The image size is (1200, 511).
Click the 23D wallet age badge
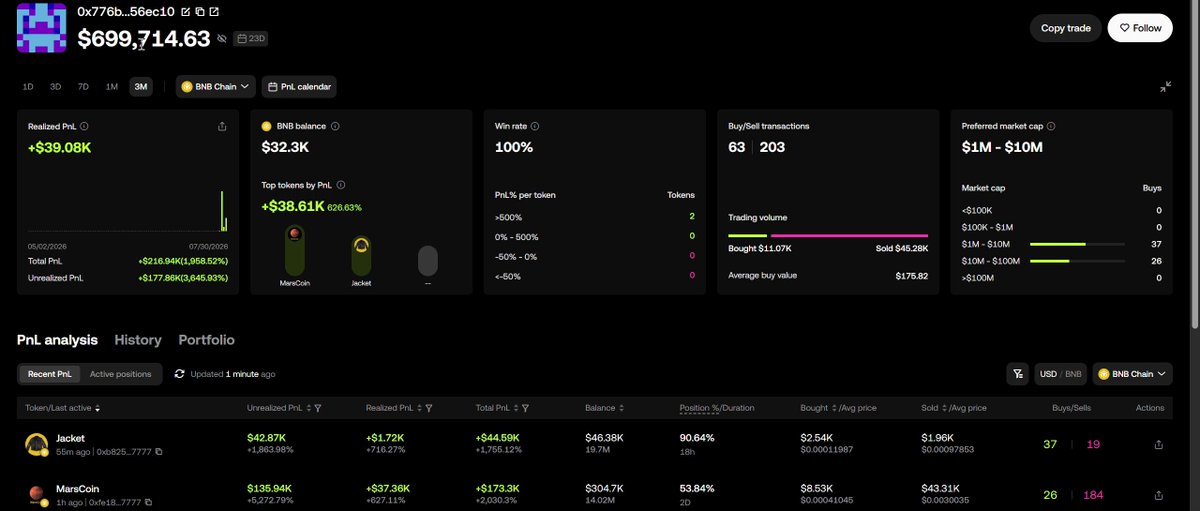pyautogui.click(x=250, y=39)
